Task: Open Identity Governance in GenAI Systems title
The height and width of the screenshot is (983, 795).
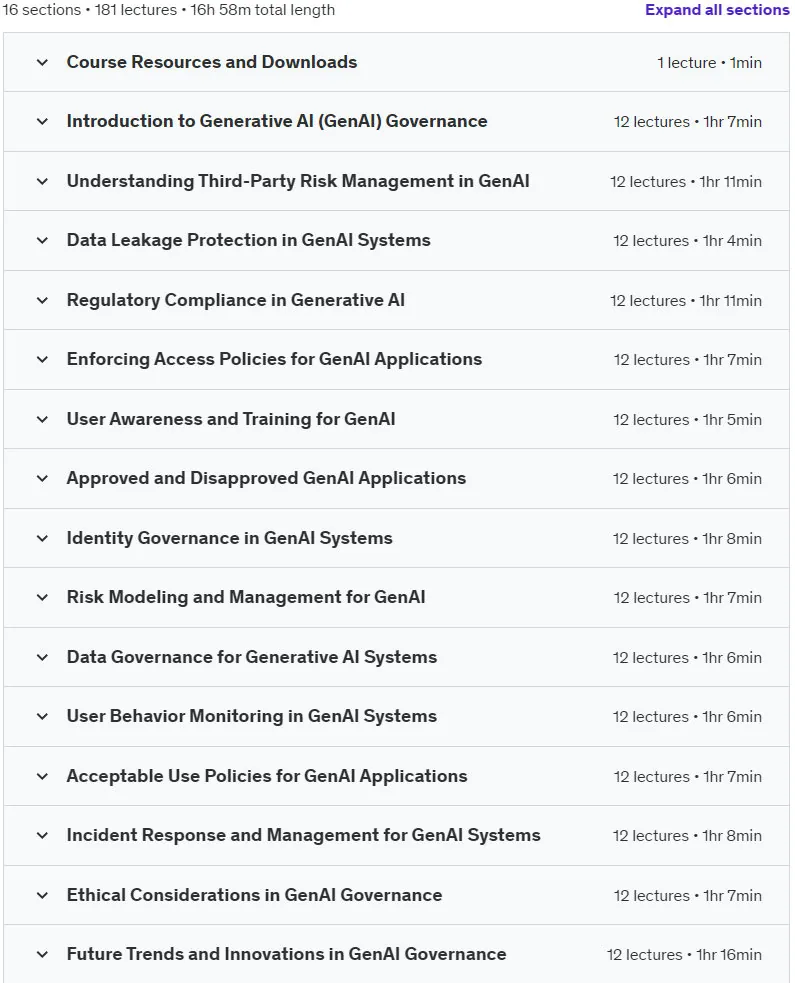Action: pyautogui.click(x=229, y=539)
